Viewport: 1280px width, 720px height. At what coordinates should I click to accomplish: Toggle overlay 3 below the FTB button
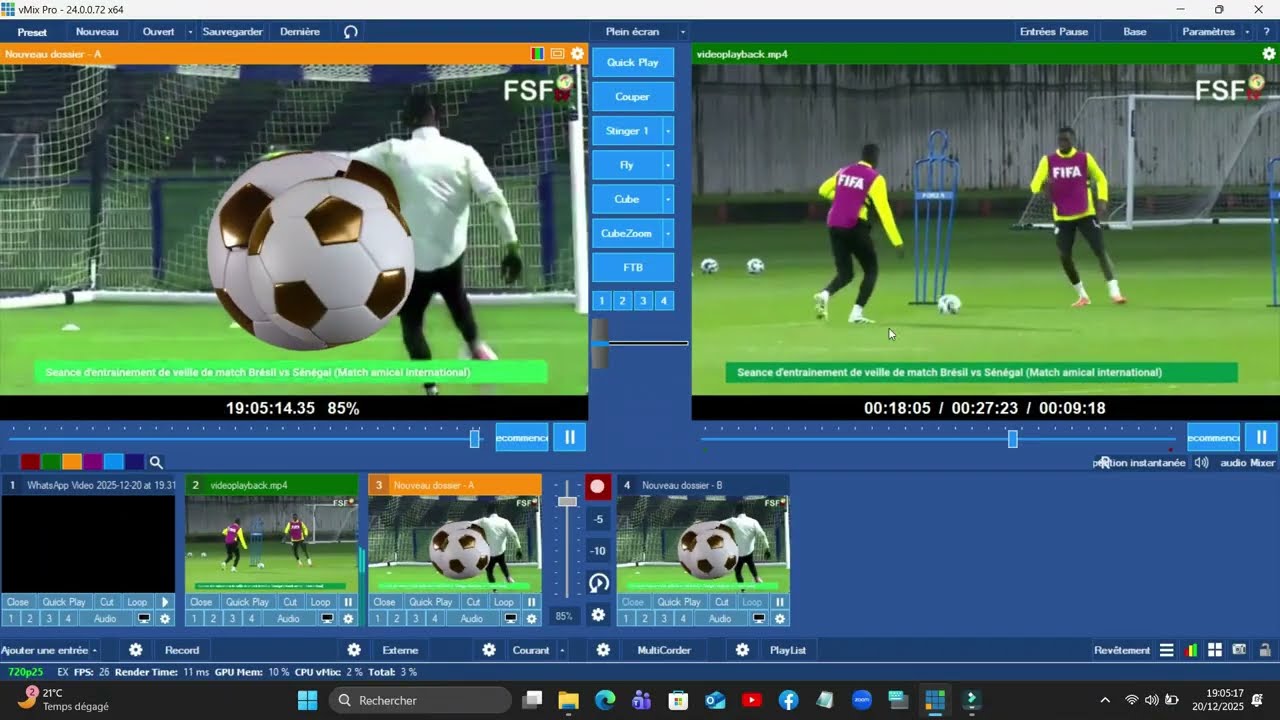(643, 301)
